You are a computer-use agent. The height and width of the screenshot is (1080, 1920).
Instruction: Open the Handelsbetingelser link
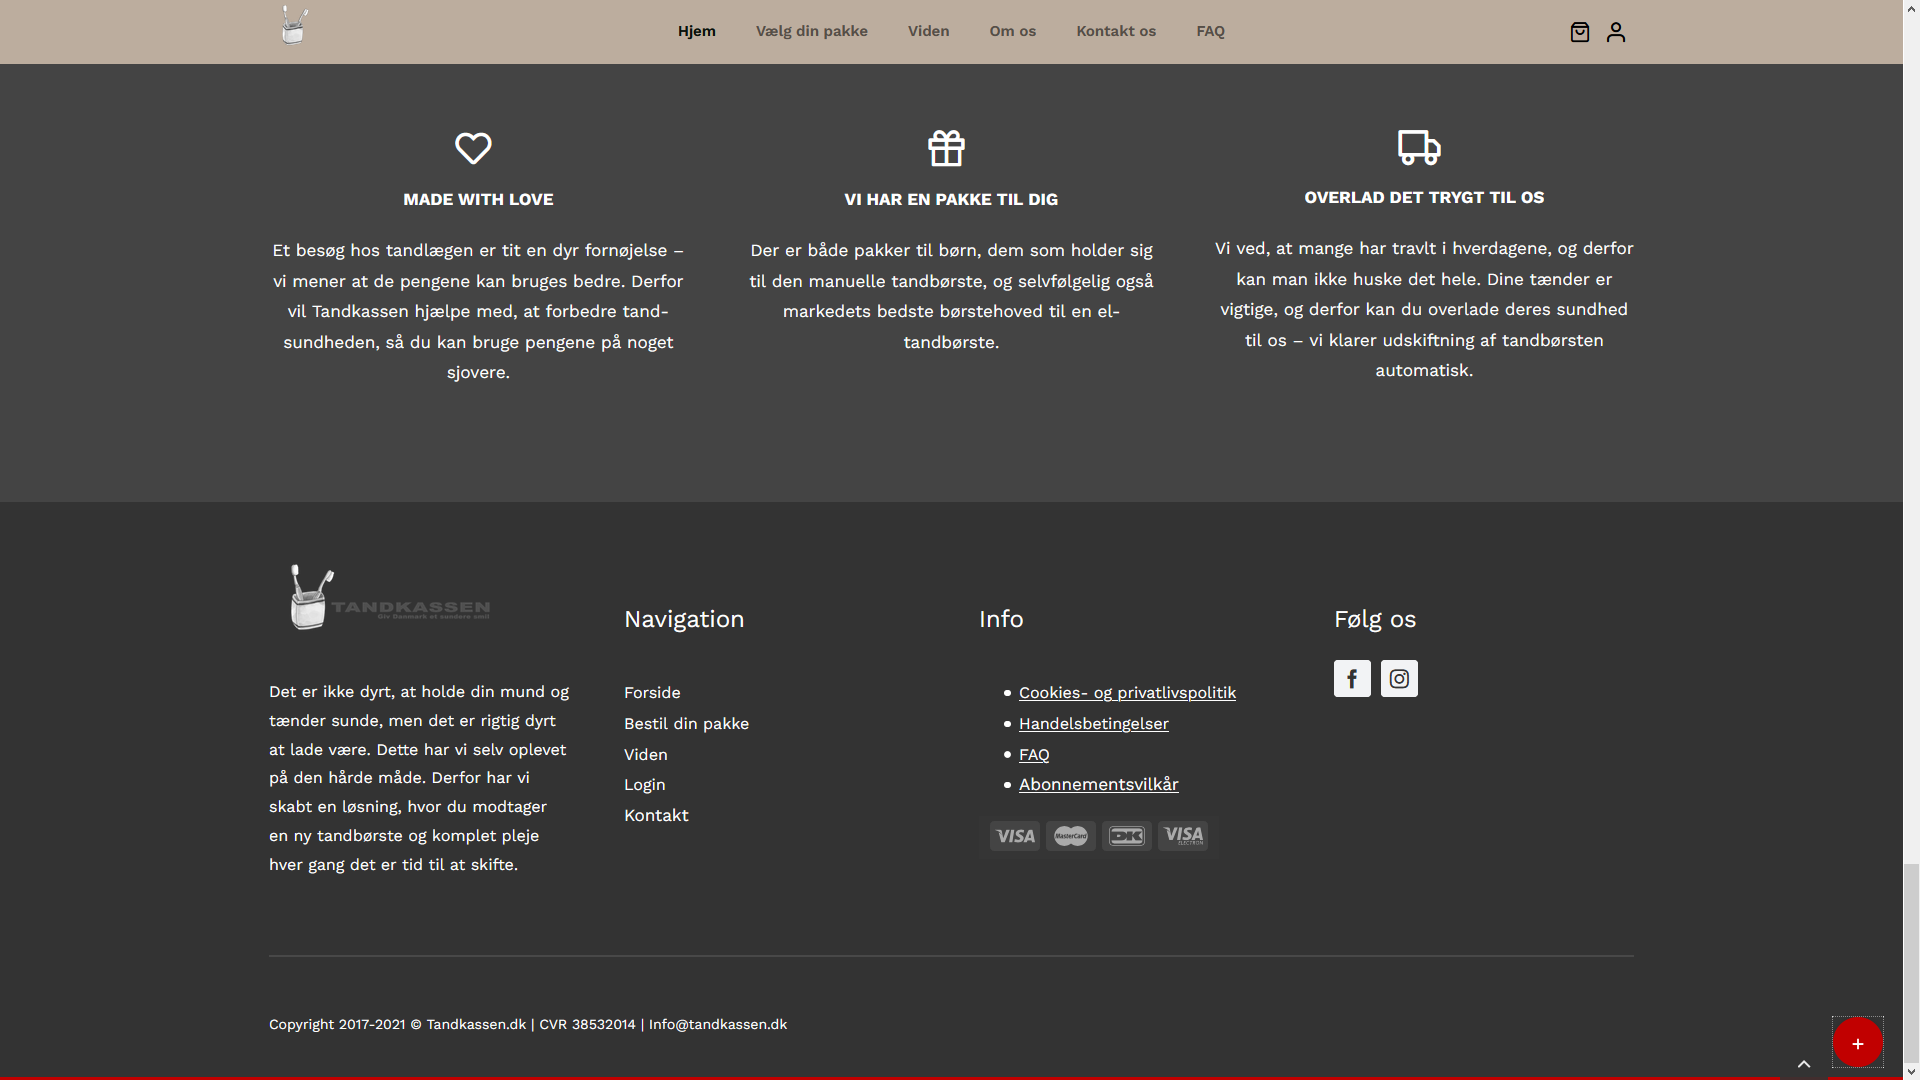coord(1093,724)
